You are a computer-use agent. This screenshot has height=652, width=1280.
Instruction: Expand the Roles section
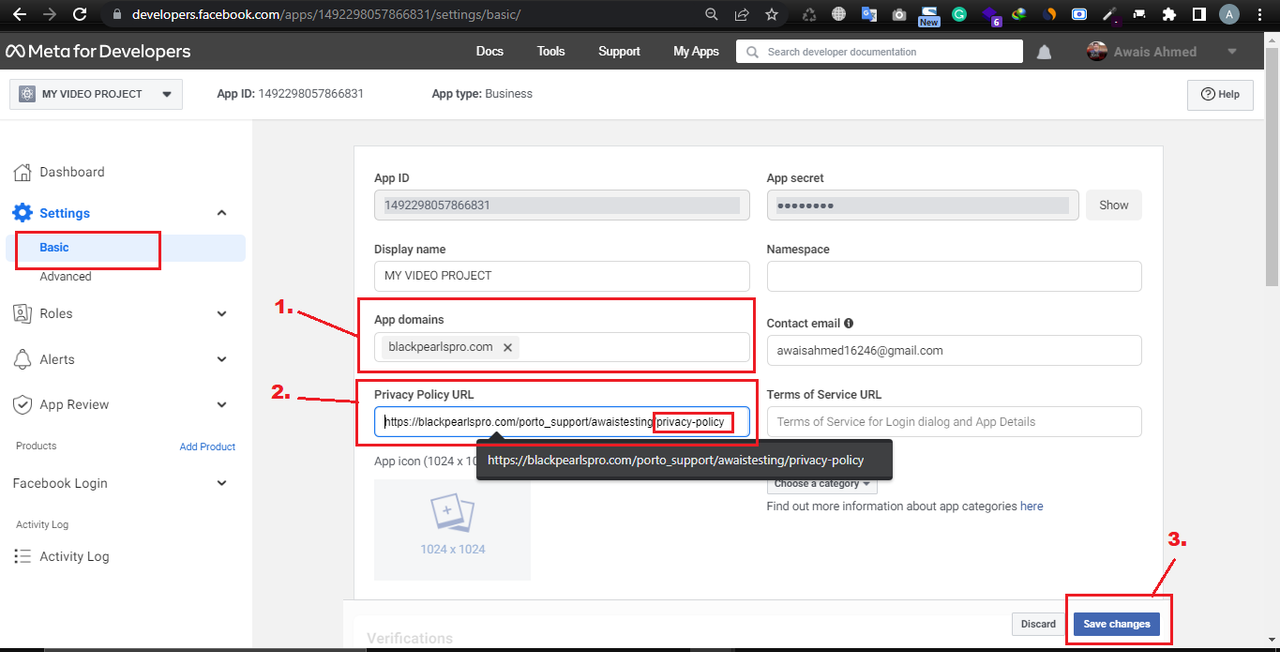(222, 313)
